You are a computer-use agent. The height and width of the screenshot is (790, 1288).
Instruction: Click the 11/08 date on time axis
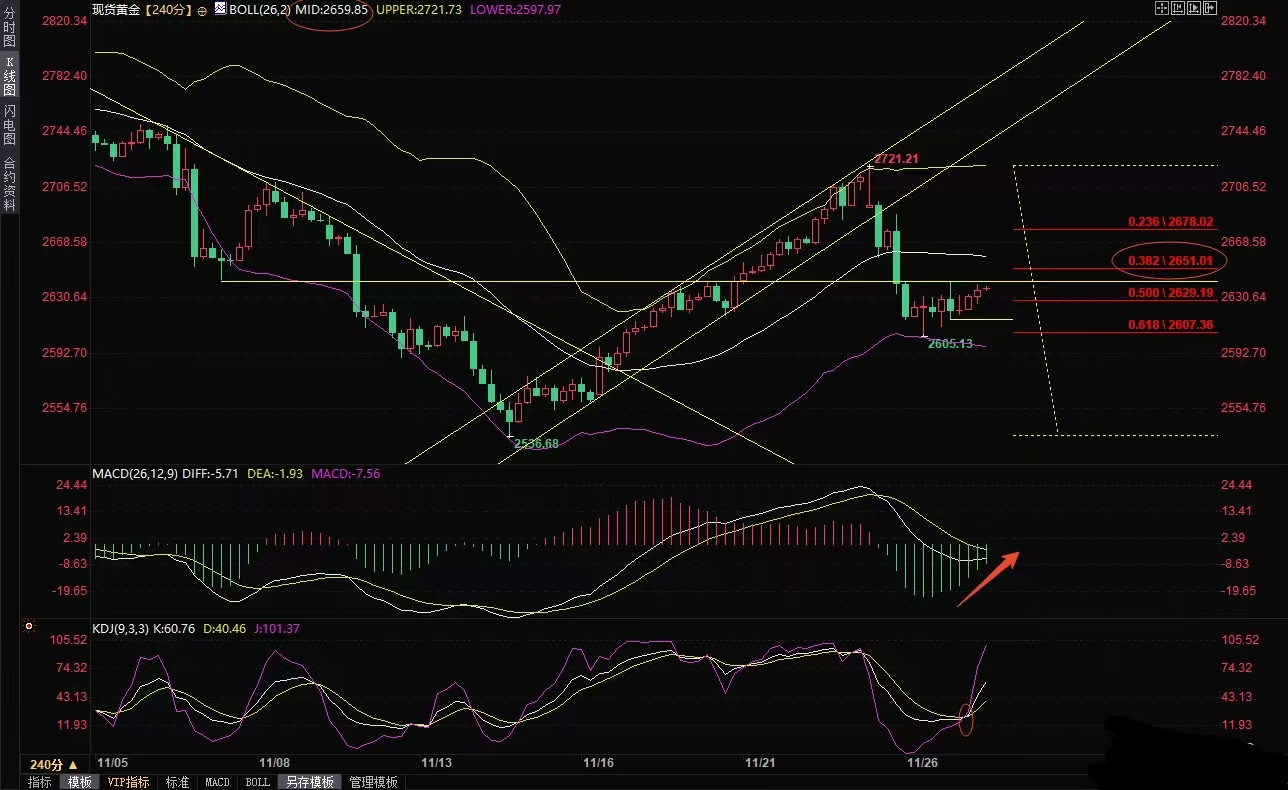(x=275, y=762)
